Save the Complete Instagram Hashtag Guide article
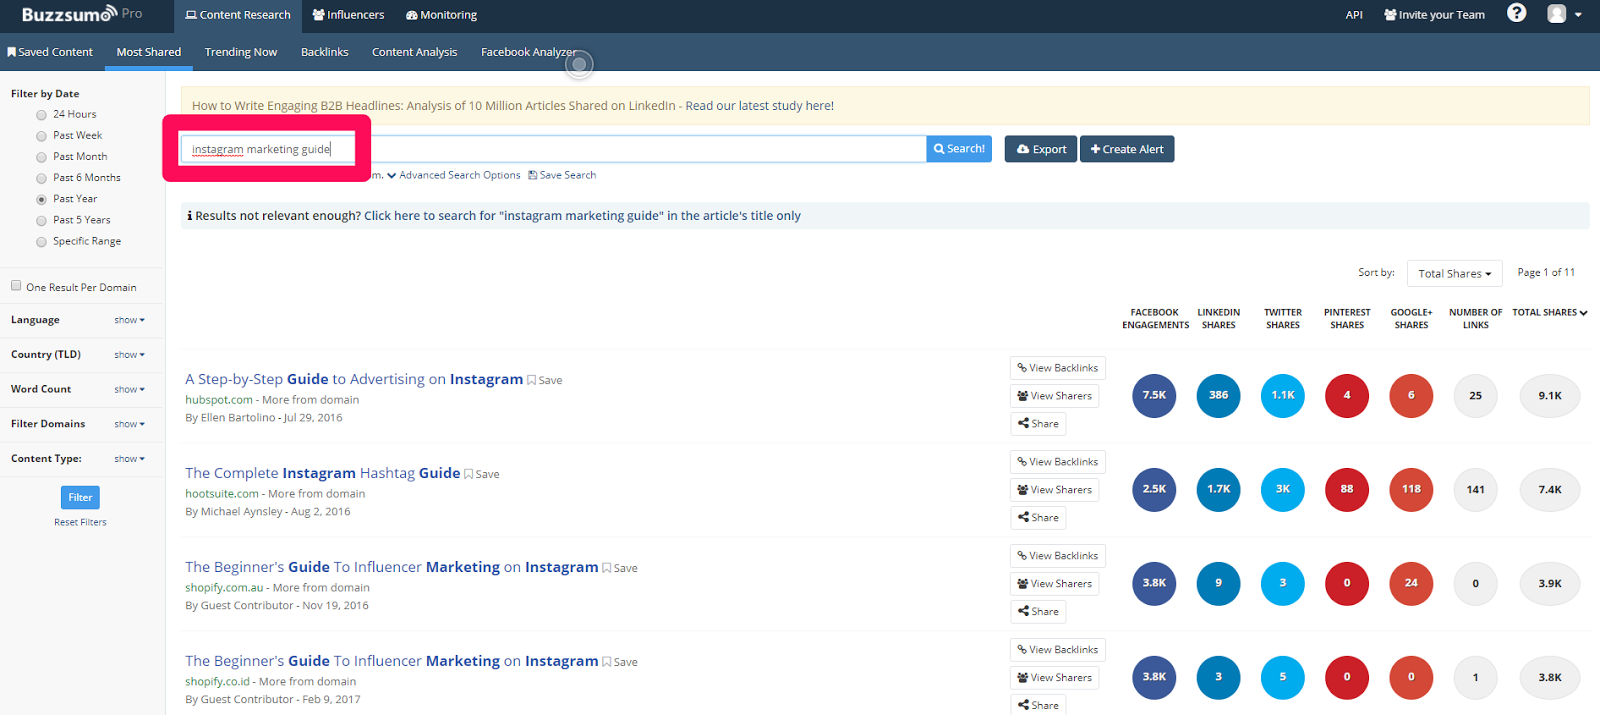Screen dimensions: 1600x715 pyautogui.click(x=482, y=474)
